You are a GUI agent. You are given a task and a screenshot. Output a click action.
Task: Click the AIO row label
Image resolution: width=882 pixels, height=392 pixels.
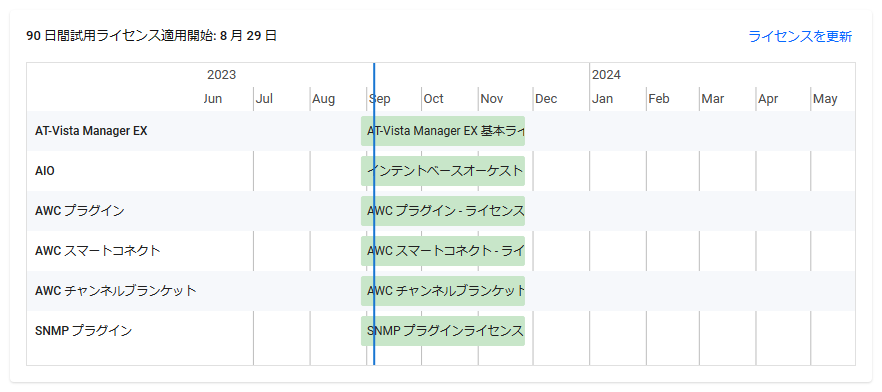click(x=45, y=171)
